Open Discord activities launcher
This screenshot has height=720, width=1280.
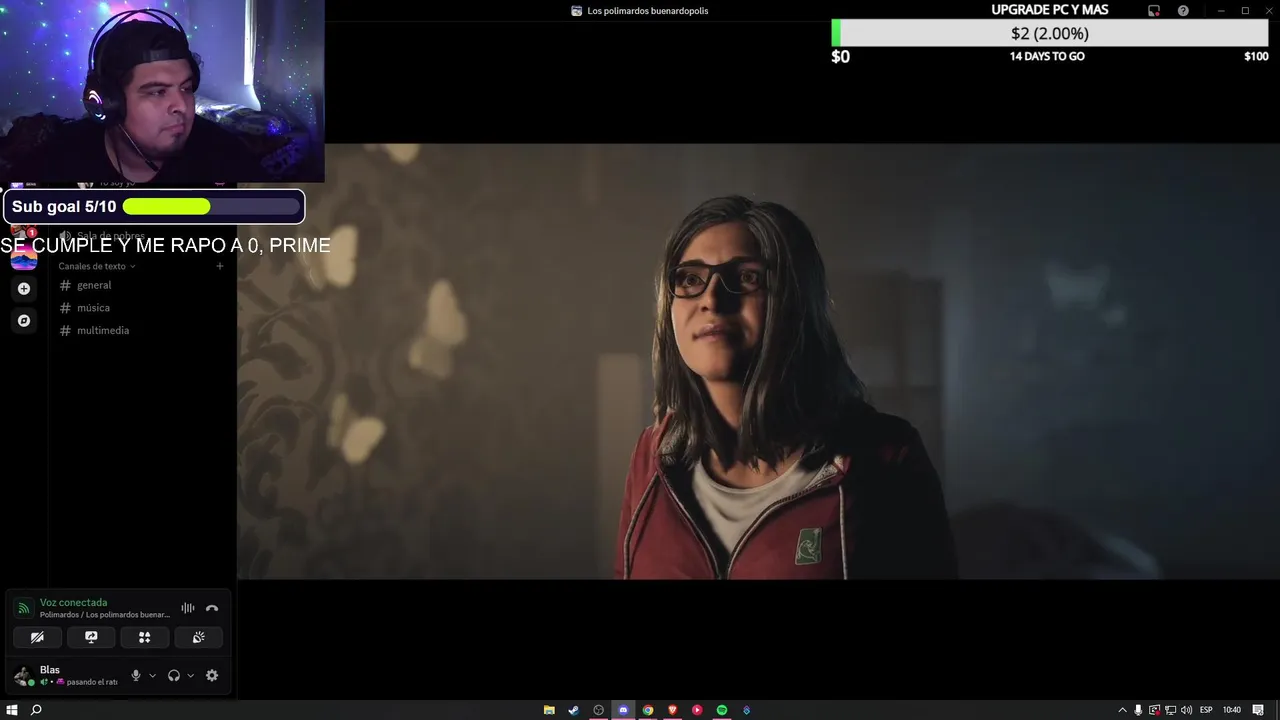click(x=144, y=637)
